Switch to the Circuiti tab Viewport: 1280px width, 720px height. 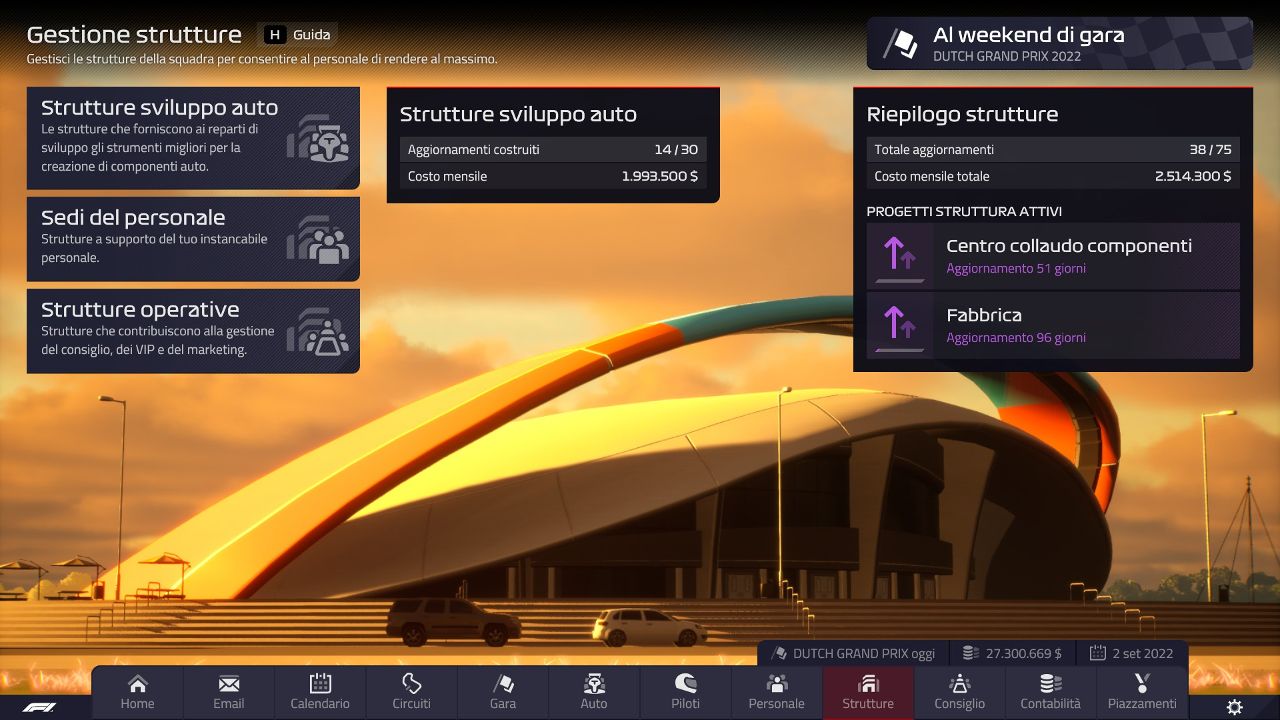click(411, 692)
